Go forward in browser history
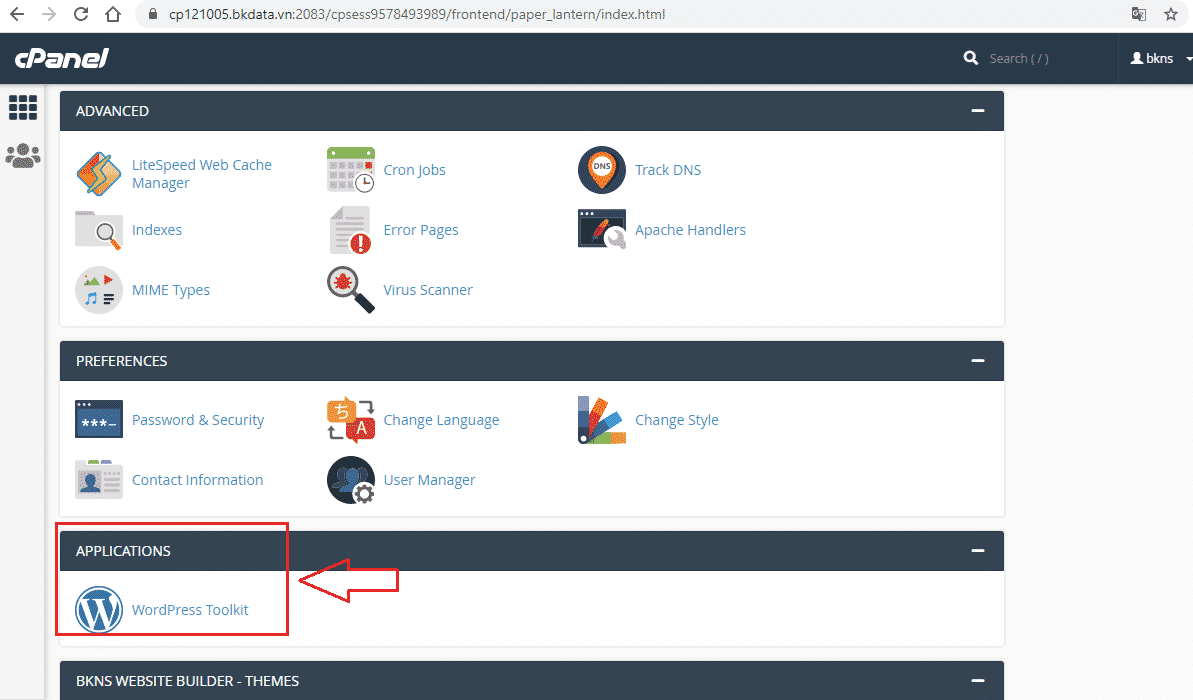This screenshot has height=700, width=1193. [x=49, y=14]
